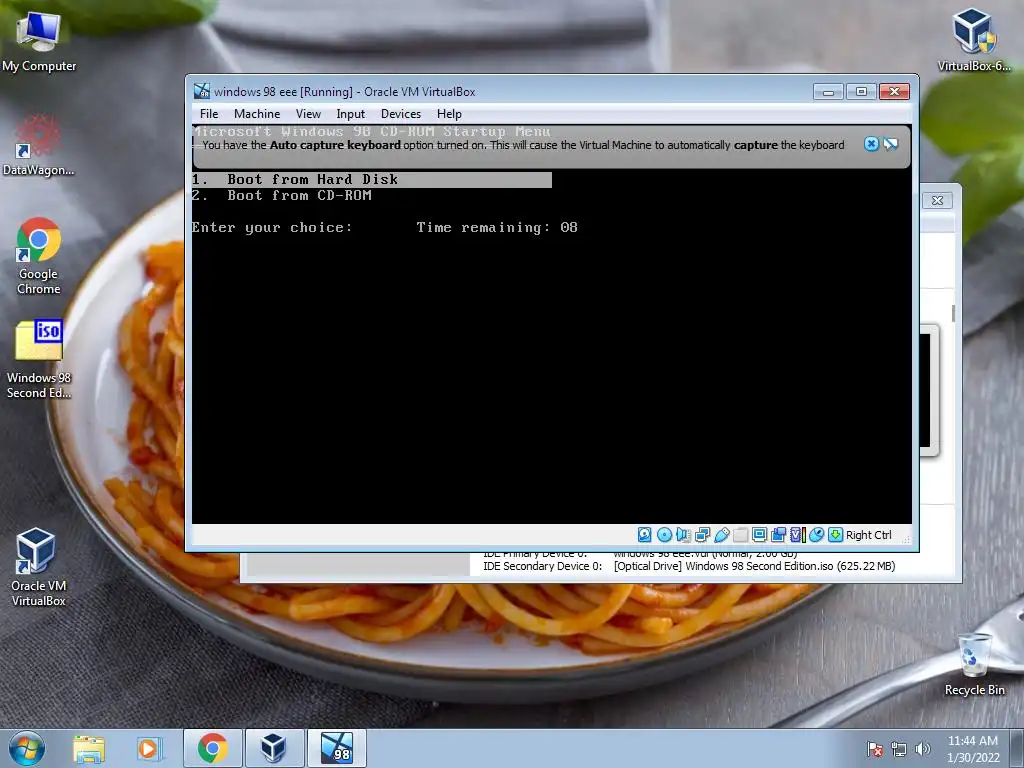Open the File menu
This screenshot has width=1024, height=768.
point(209,114)
